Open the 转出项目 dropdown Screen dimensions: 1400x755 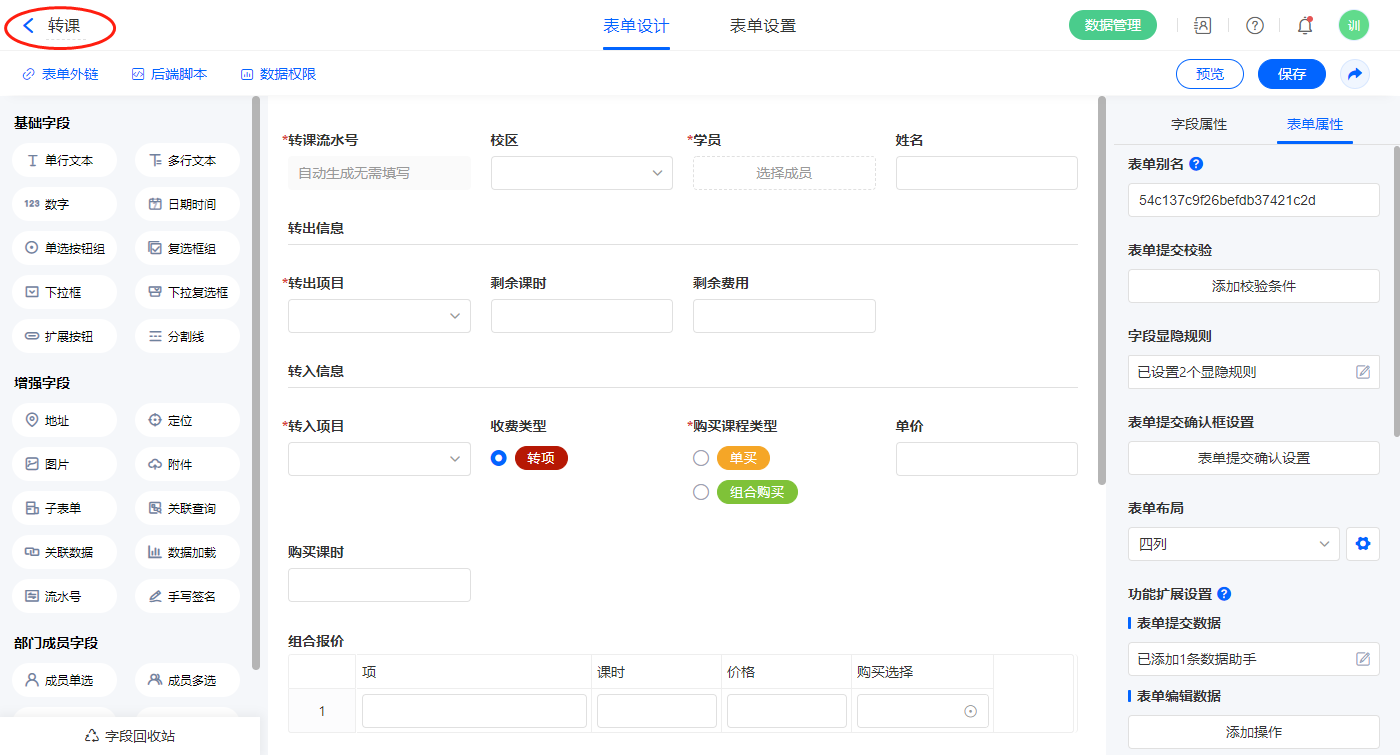(x=379, y=316)
